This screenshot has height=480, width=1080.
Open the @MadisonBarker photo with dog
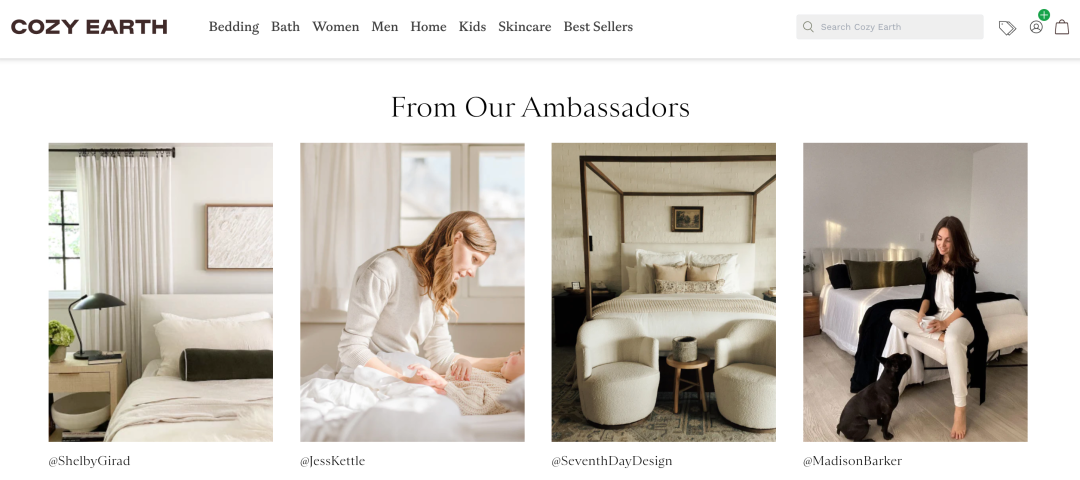click(915, 292)
